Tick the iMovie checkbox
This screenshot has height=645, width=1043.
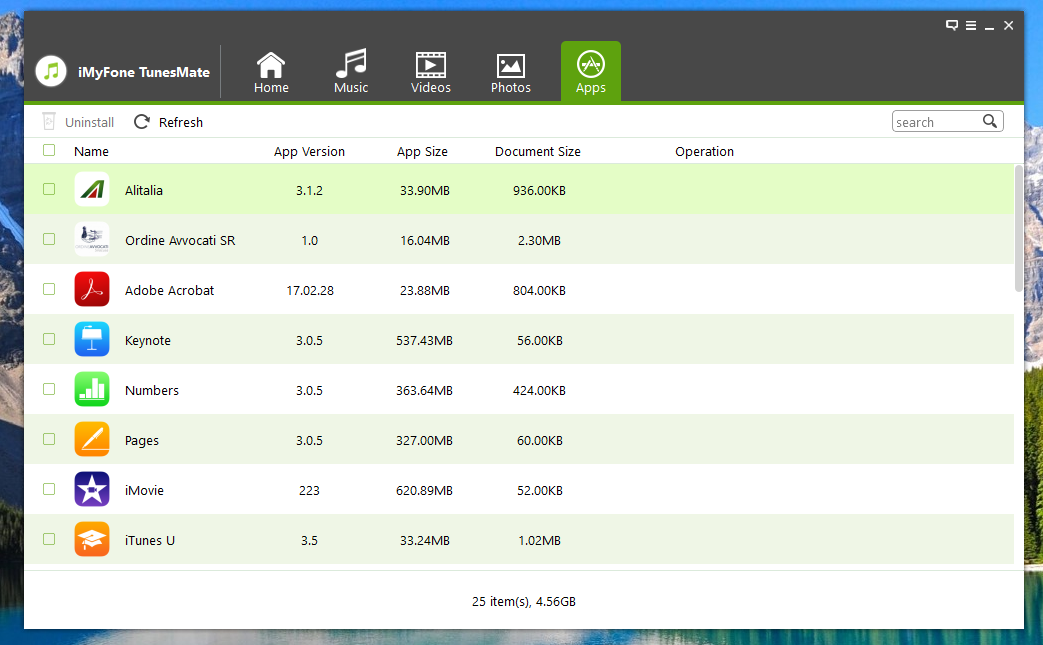[49, 489]
